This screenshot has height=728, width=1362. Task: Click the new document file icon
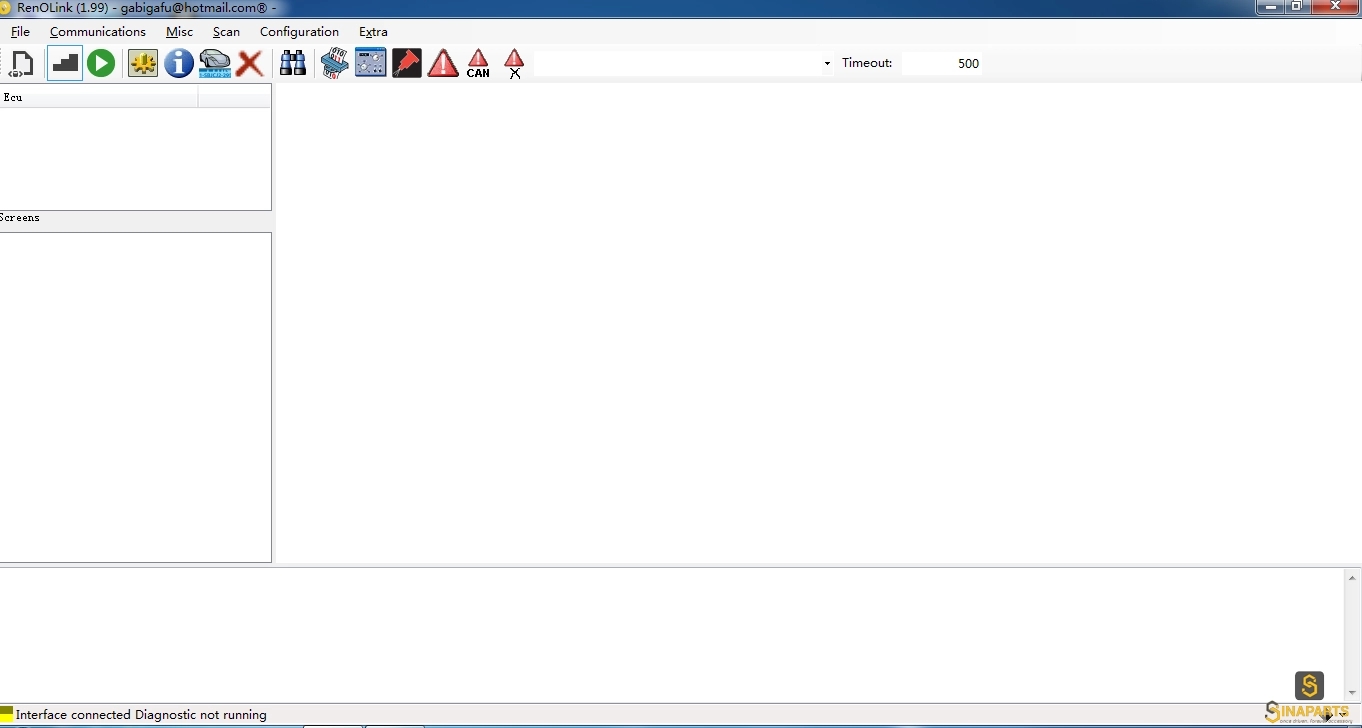click(x=21, y=64)
